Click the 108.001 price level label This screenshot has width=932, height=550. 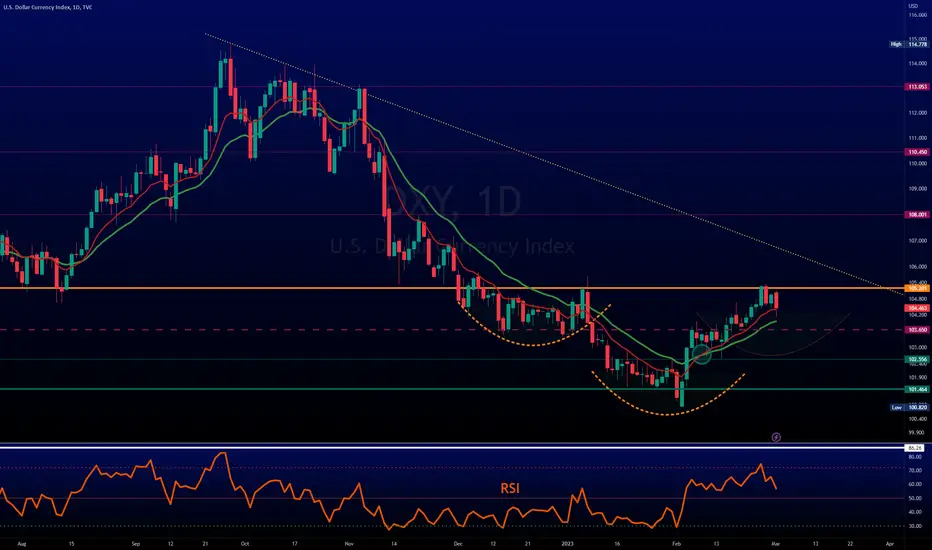click(917, 215)
